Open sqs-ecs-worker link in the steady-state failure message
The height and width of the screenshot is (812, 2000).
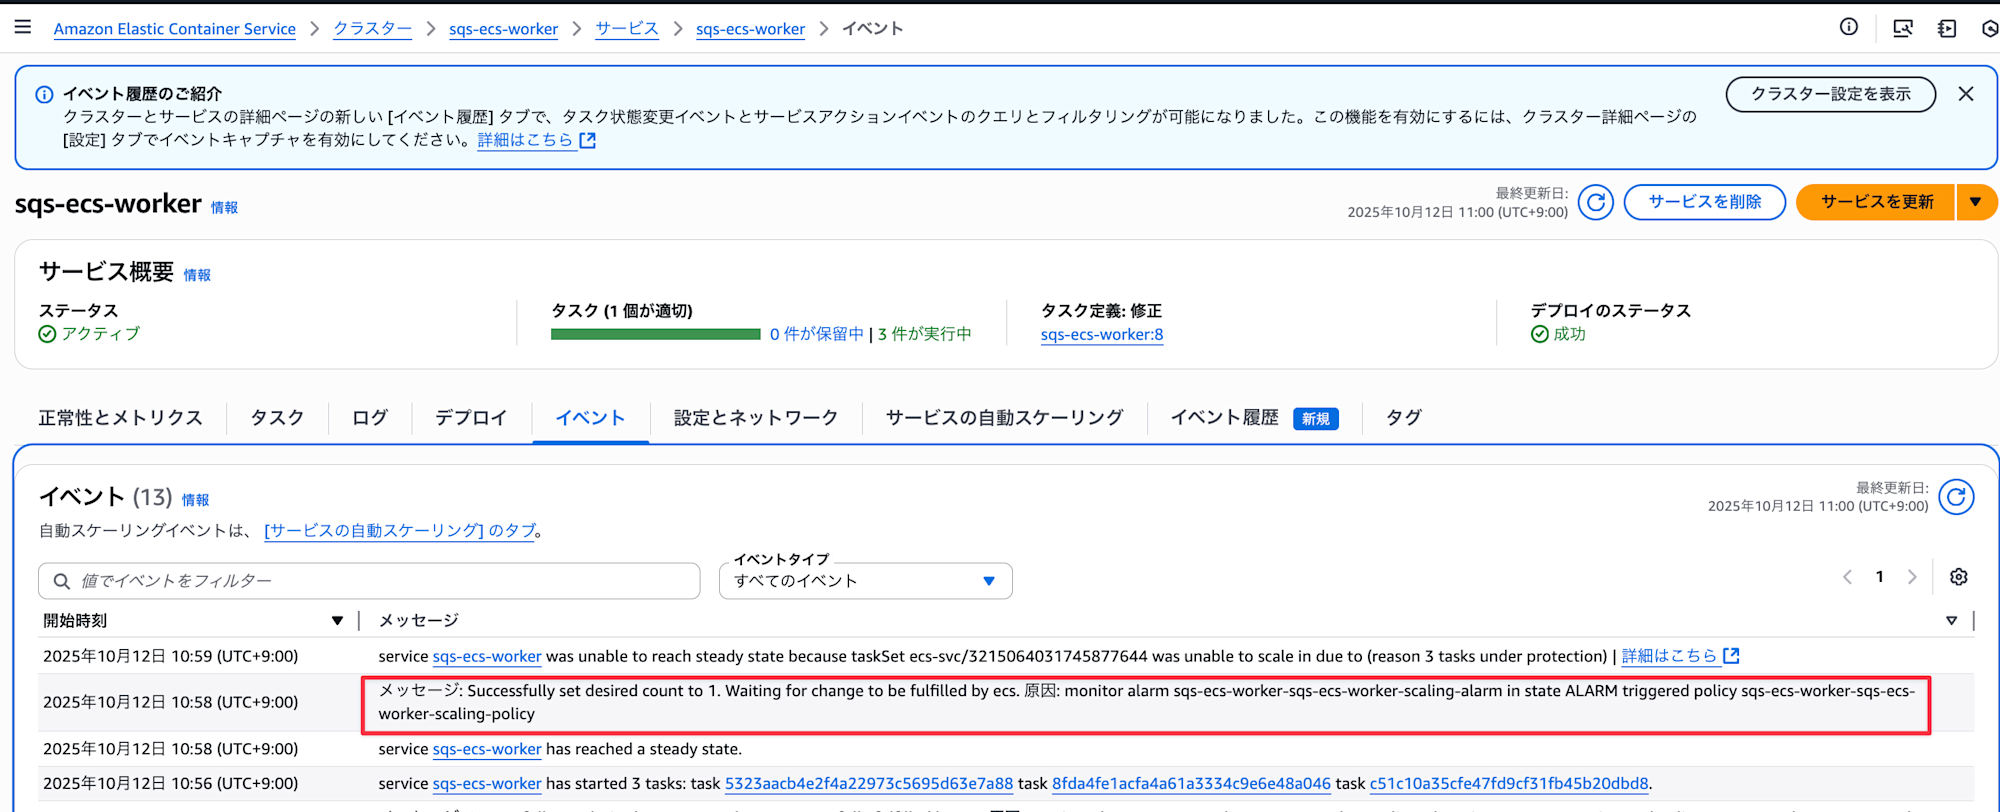pyautogui.click(x=487, y=657)
